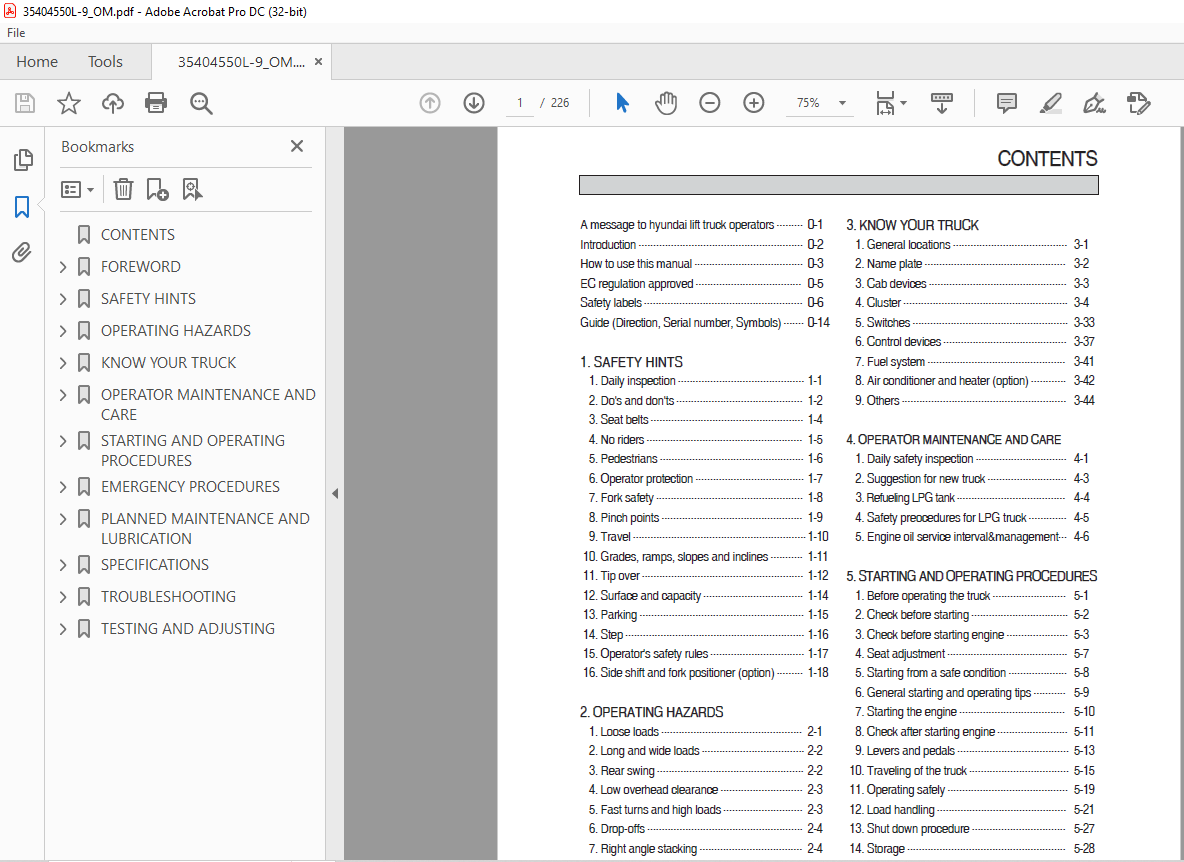Expand the SPECIFICATIONS bookmark
This screenshot has height=862, width=1184.
(x=63, y=565)
